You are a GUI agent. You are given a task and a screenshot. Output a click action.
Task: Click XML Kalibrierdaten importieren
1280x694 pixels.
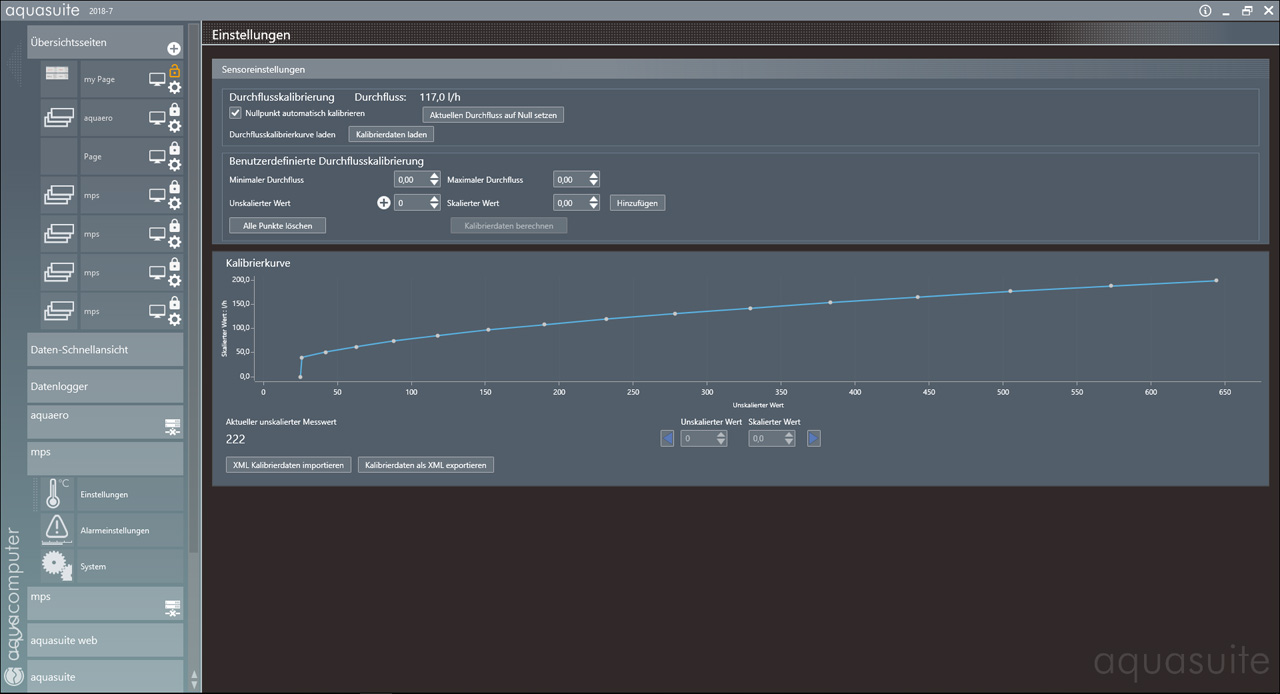[289, 465]
